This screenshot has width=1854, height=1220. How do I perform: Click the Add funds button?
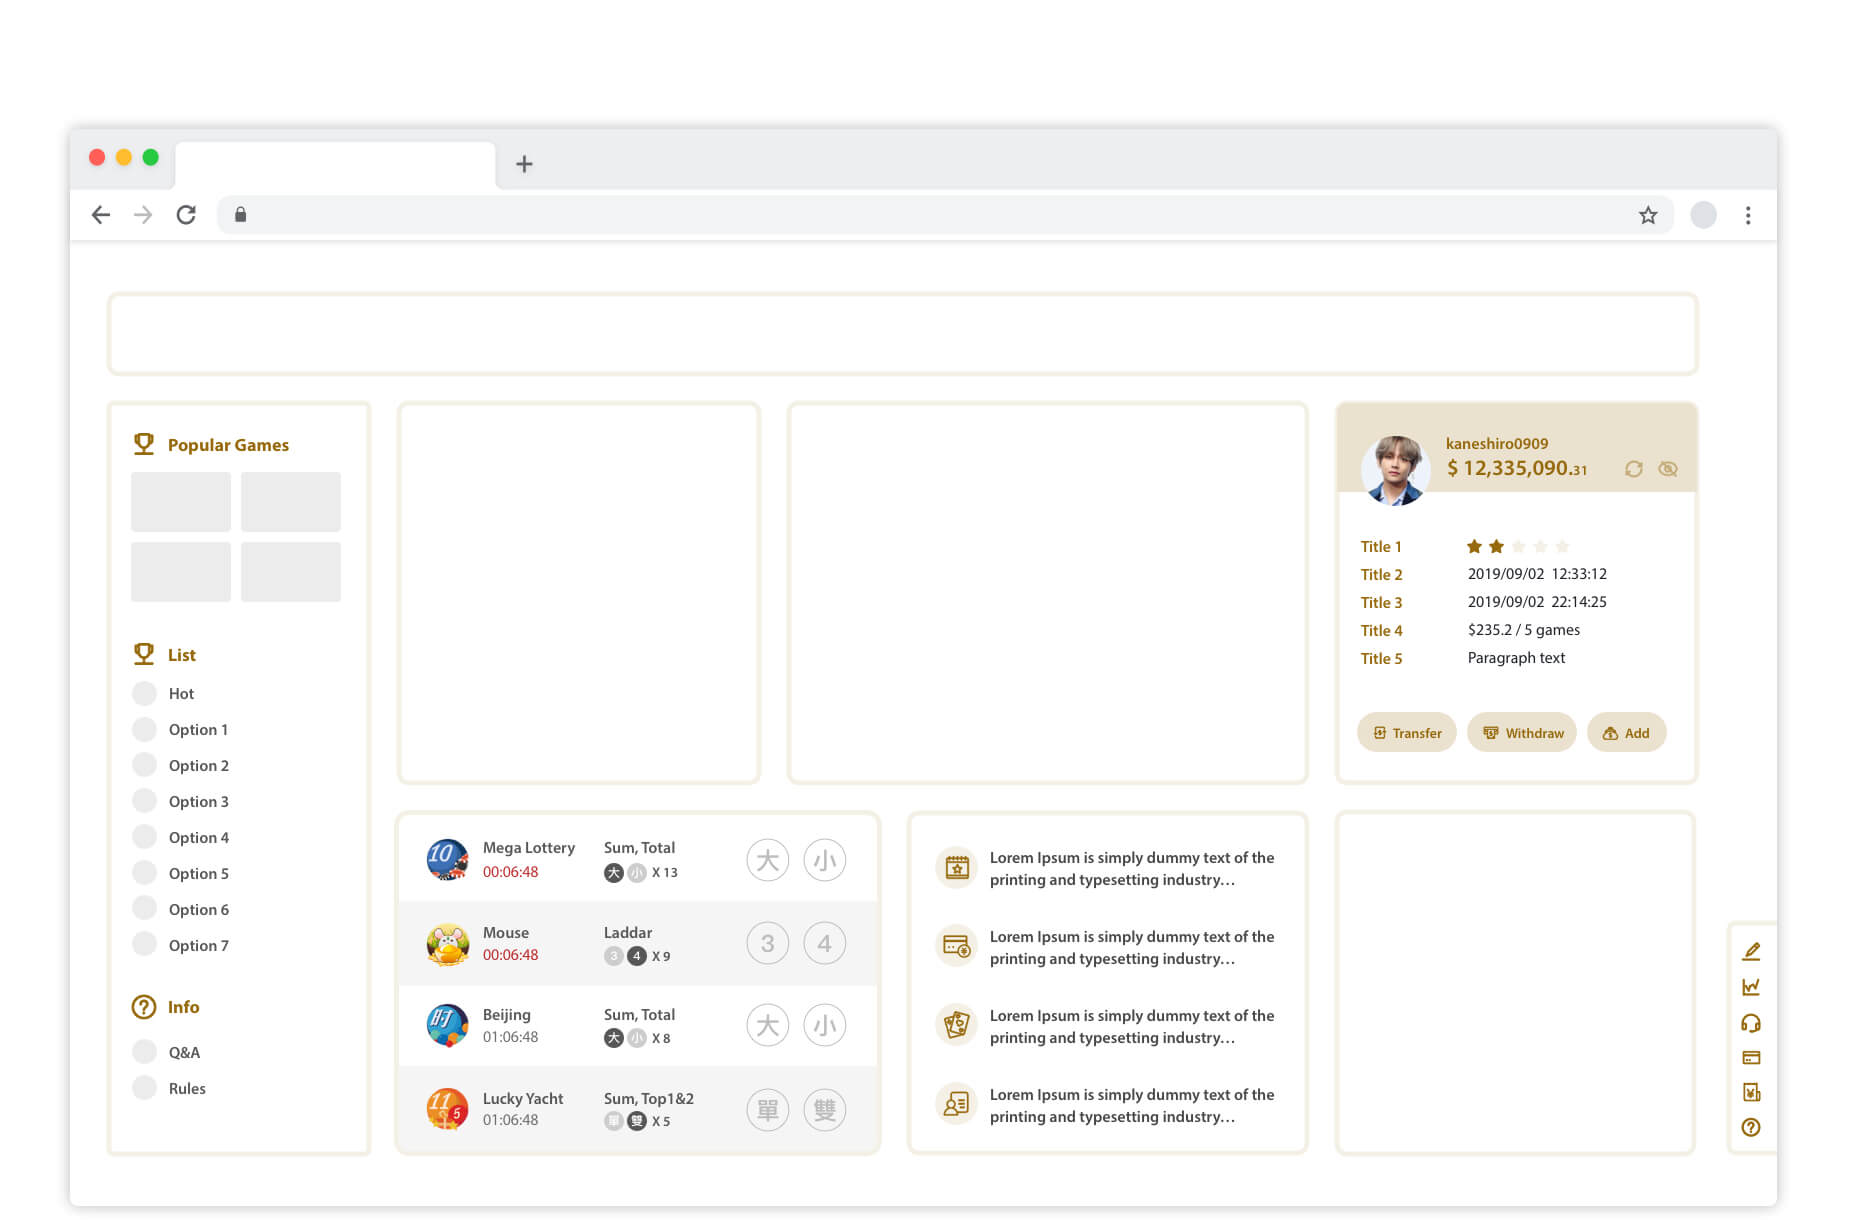click(x=1626, y=733)
